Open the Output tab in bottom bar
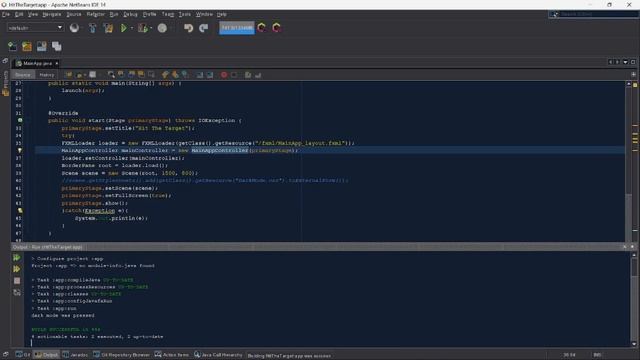The height and width of the screenshot is (360, 640). [x=46, y=355]
